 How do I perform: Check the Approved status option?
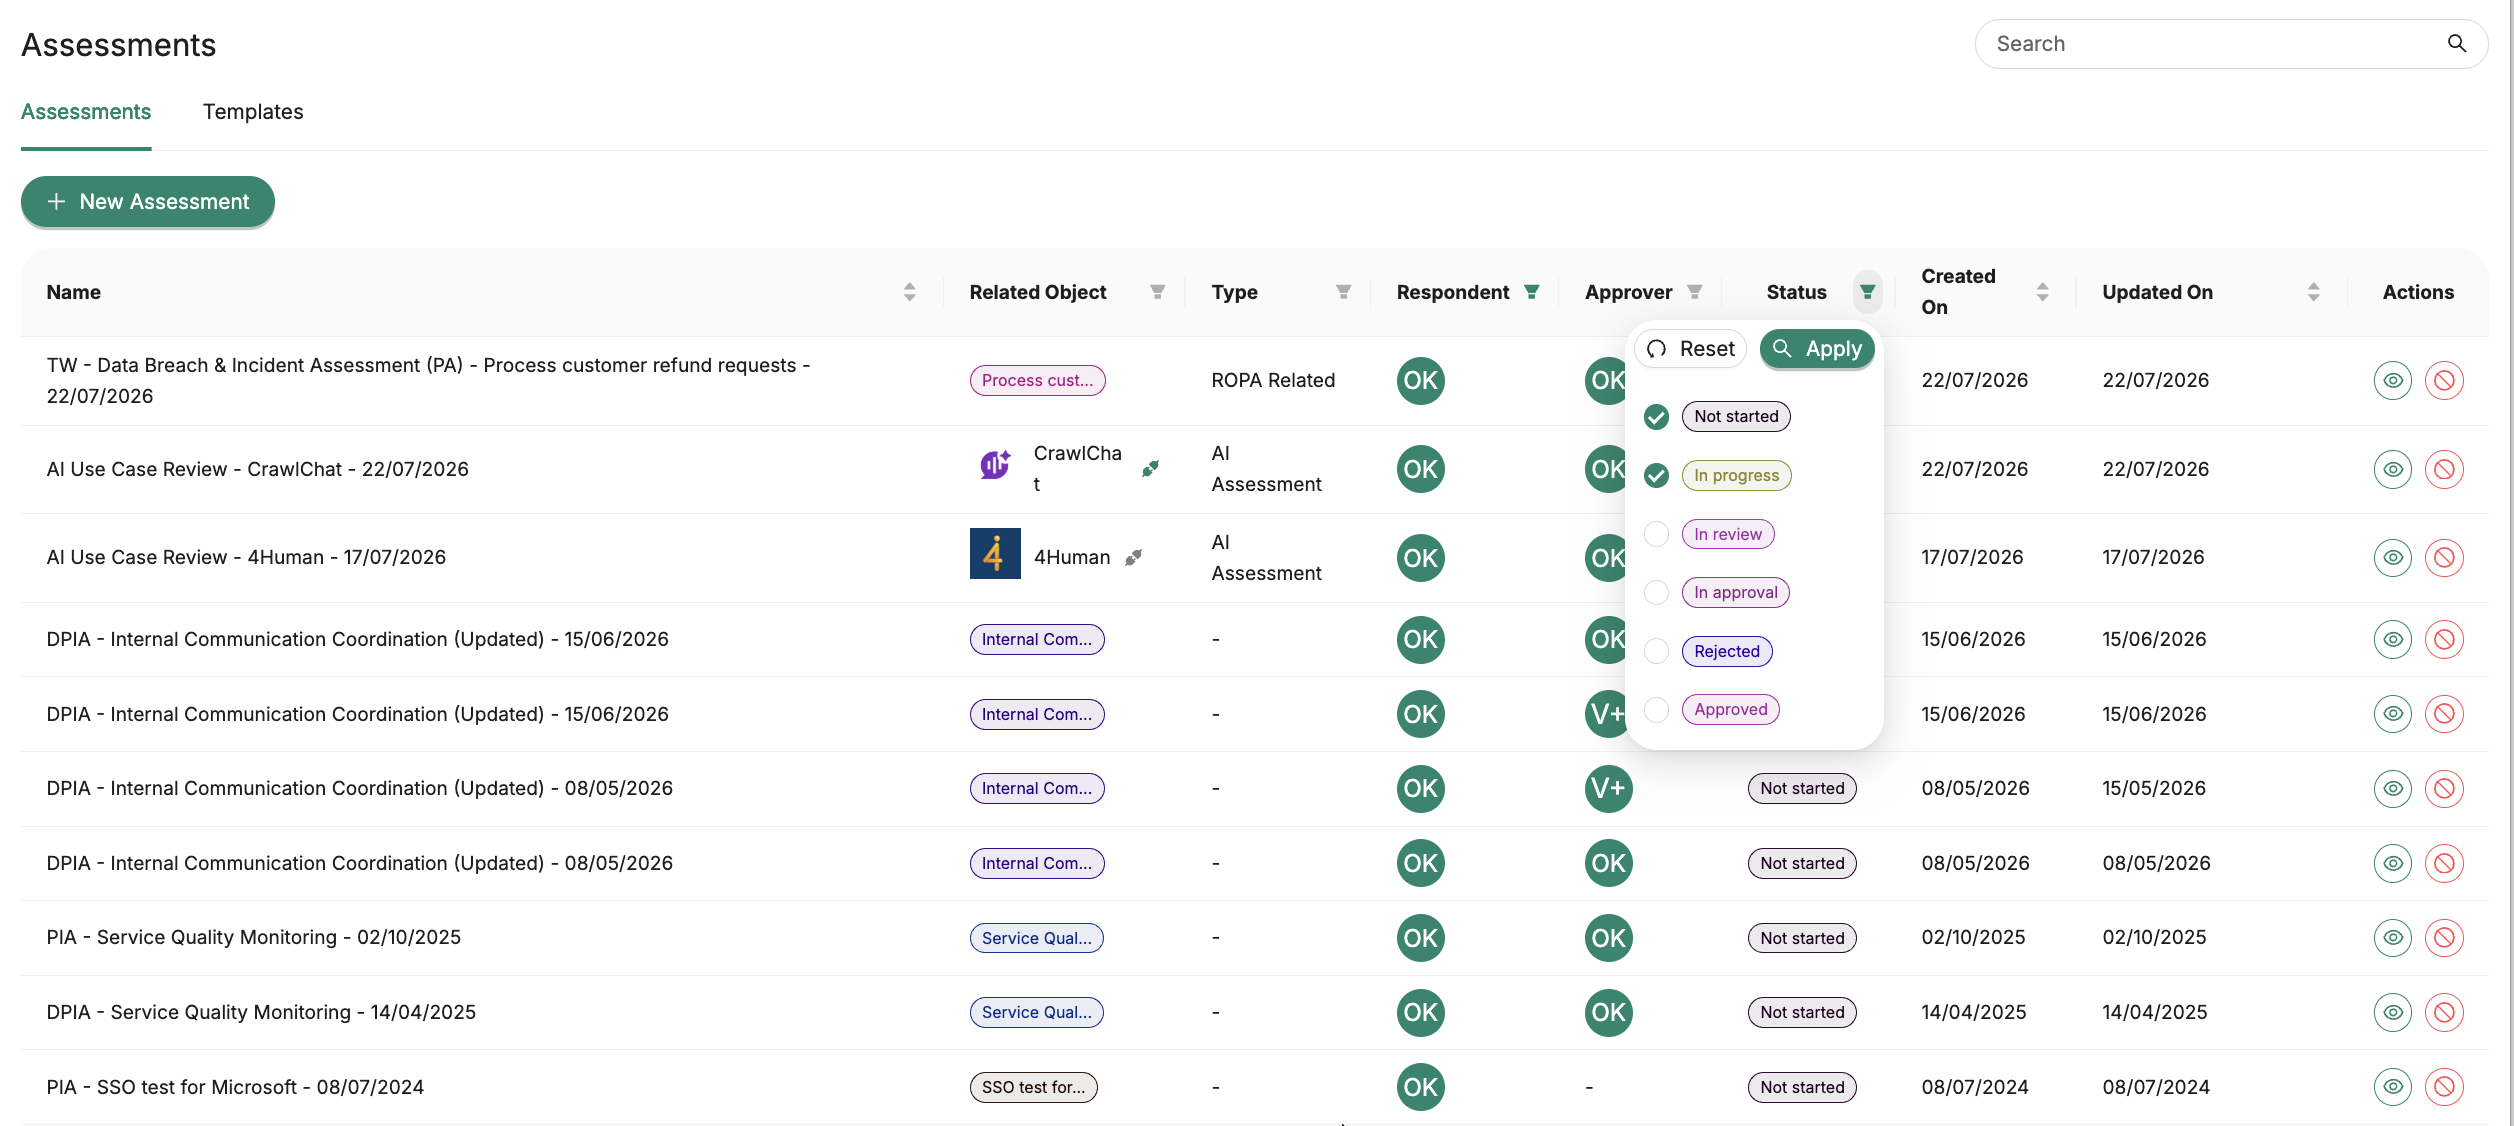pos(1656,709)
